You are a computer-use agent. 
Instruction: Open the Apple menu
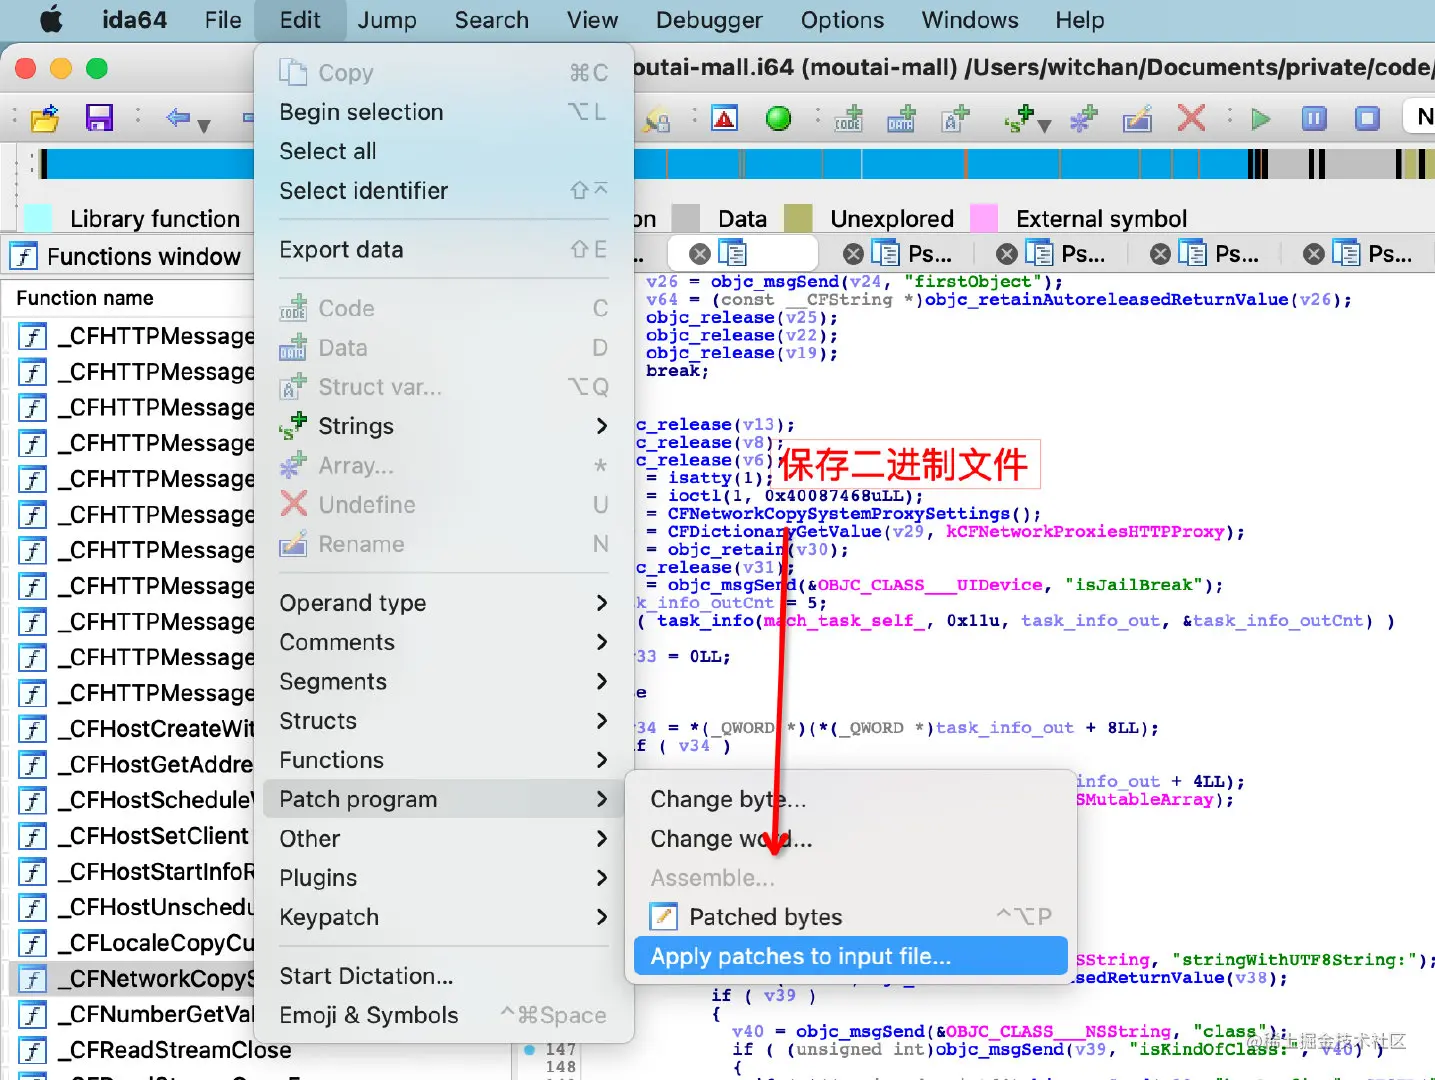[50, 20]
